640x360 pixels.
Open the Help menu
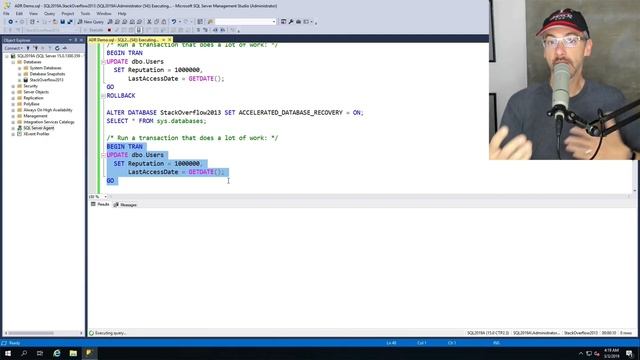[122, 13]
